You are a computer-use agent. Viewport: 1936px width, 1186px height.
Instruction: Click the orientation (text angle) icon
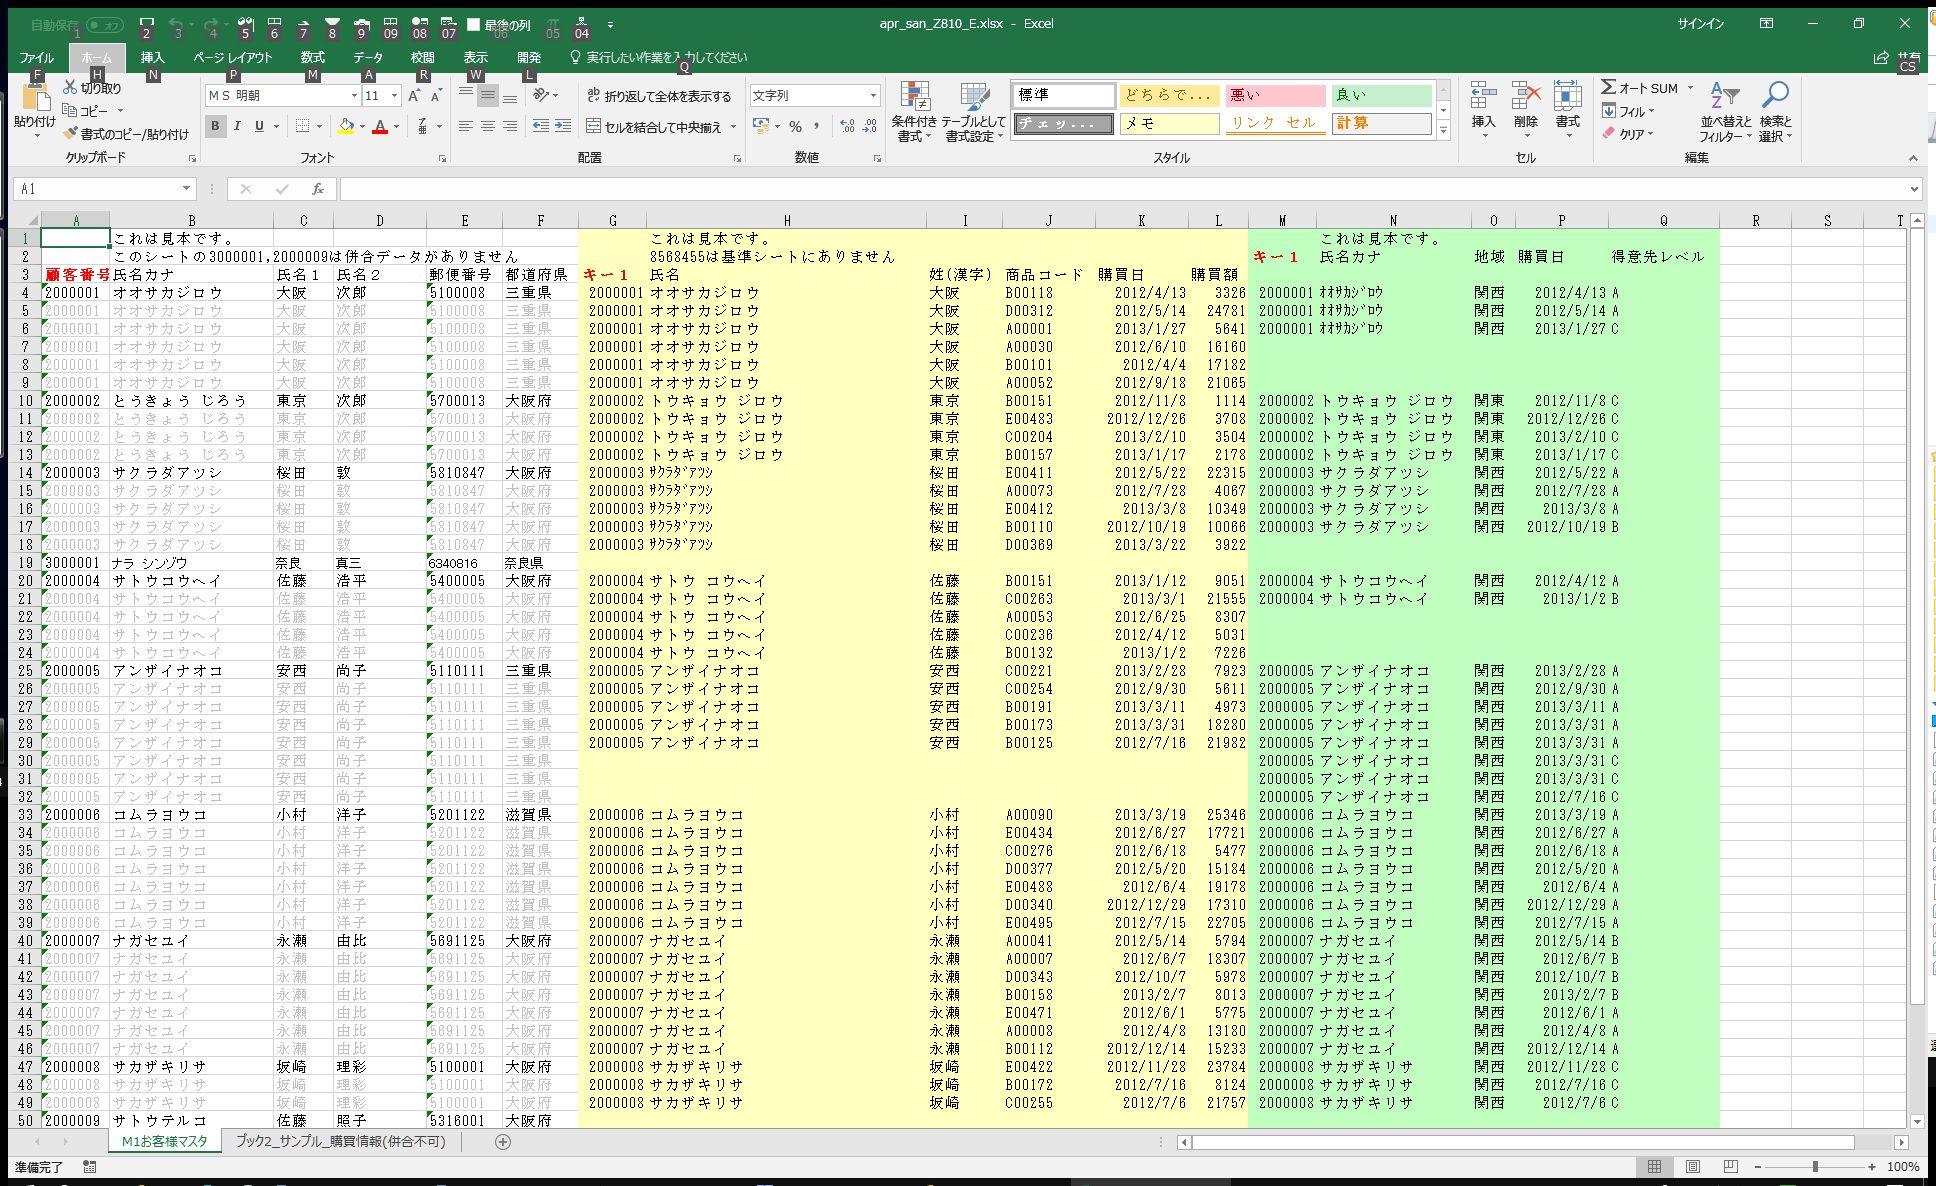click(x=542, y=95)
